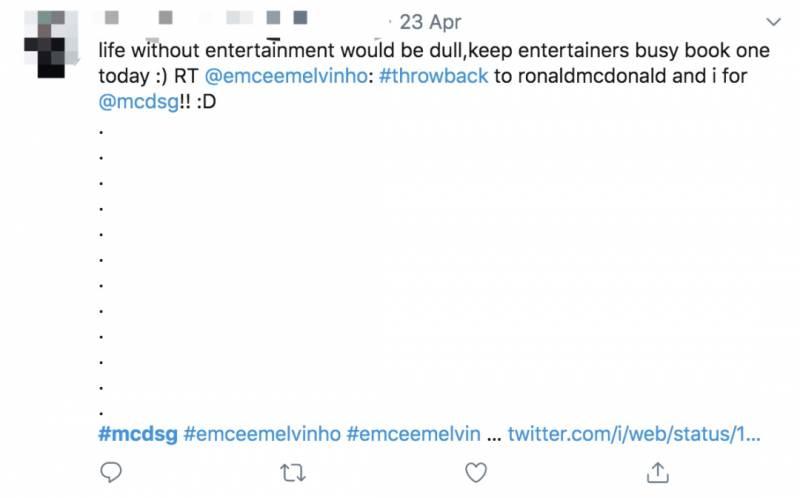This screenshot has height=498, width=800.
Task: Click the 23 Apr timestamp
Action: tap(430, 22)
